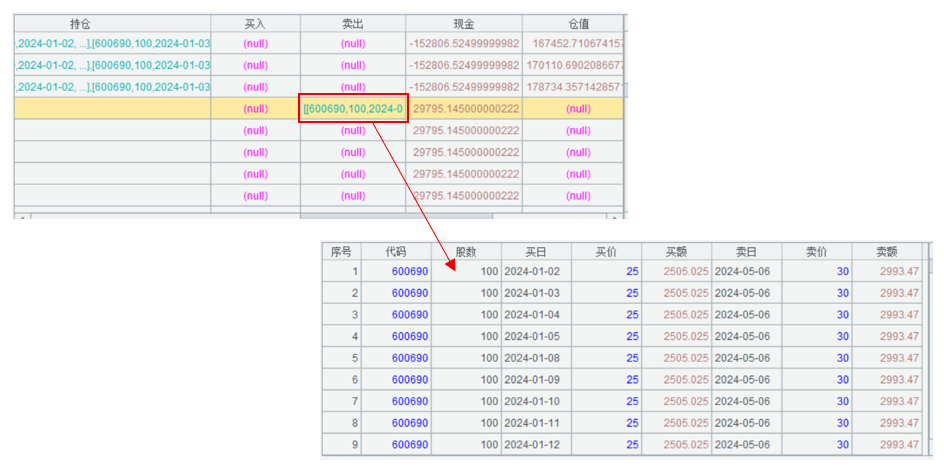This screenshot has height=474, width=944.
Task: Click the 仓值 column header
Action: 577,23
